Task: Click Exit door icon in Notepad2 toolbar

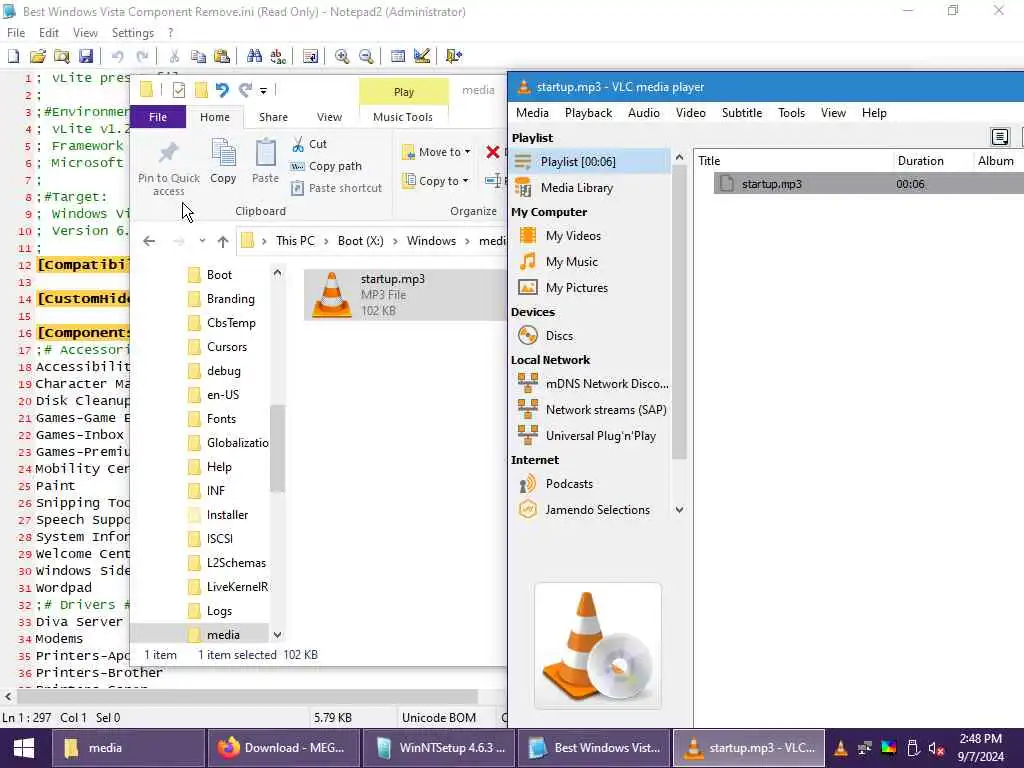Action: [x=454, y=56]
